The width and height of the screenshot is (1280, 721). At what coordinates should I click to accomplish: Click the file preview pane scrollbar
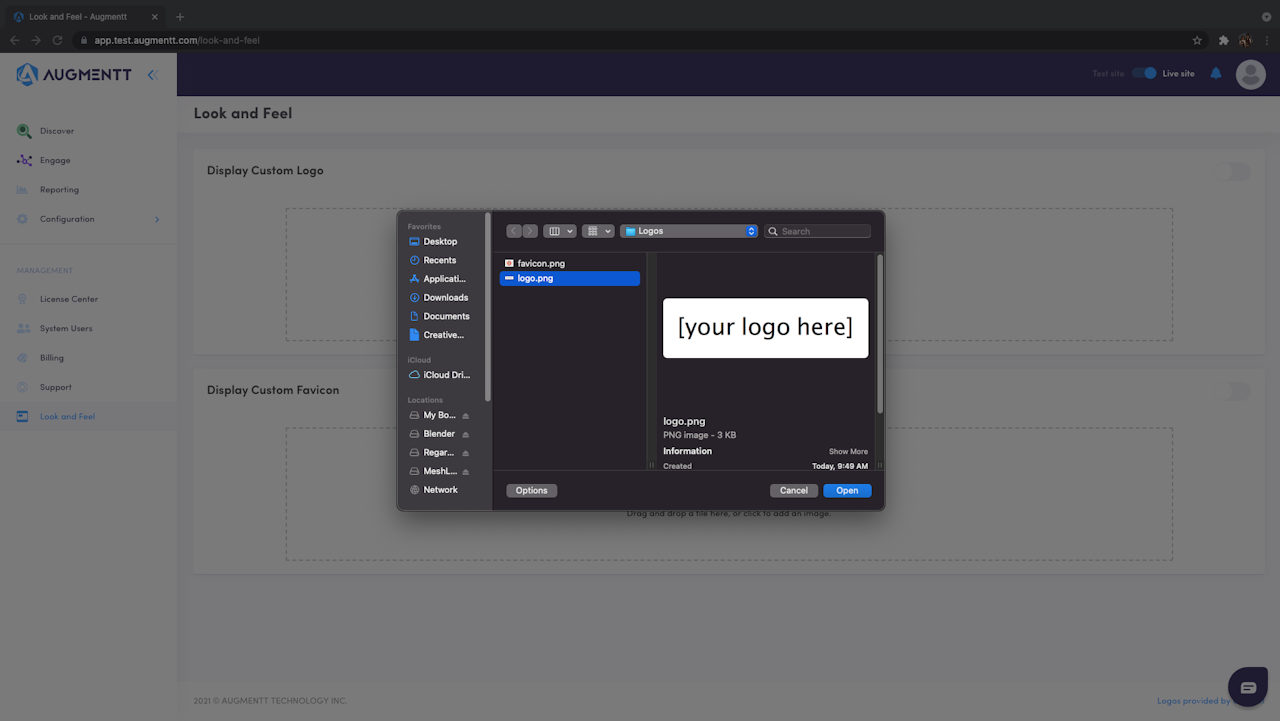click(880, 333)
